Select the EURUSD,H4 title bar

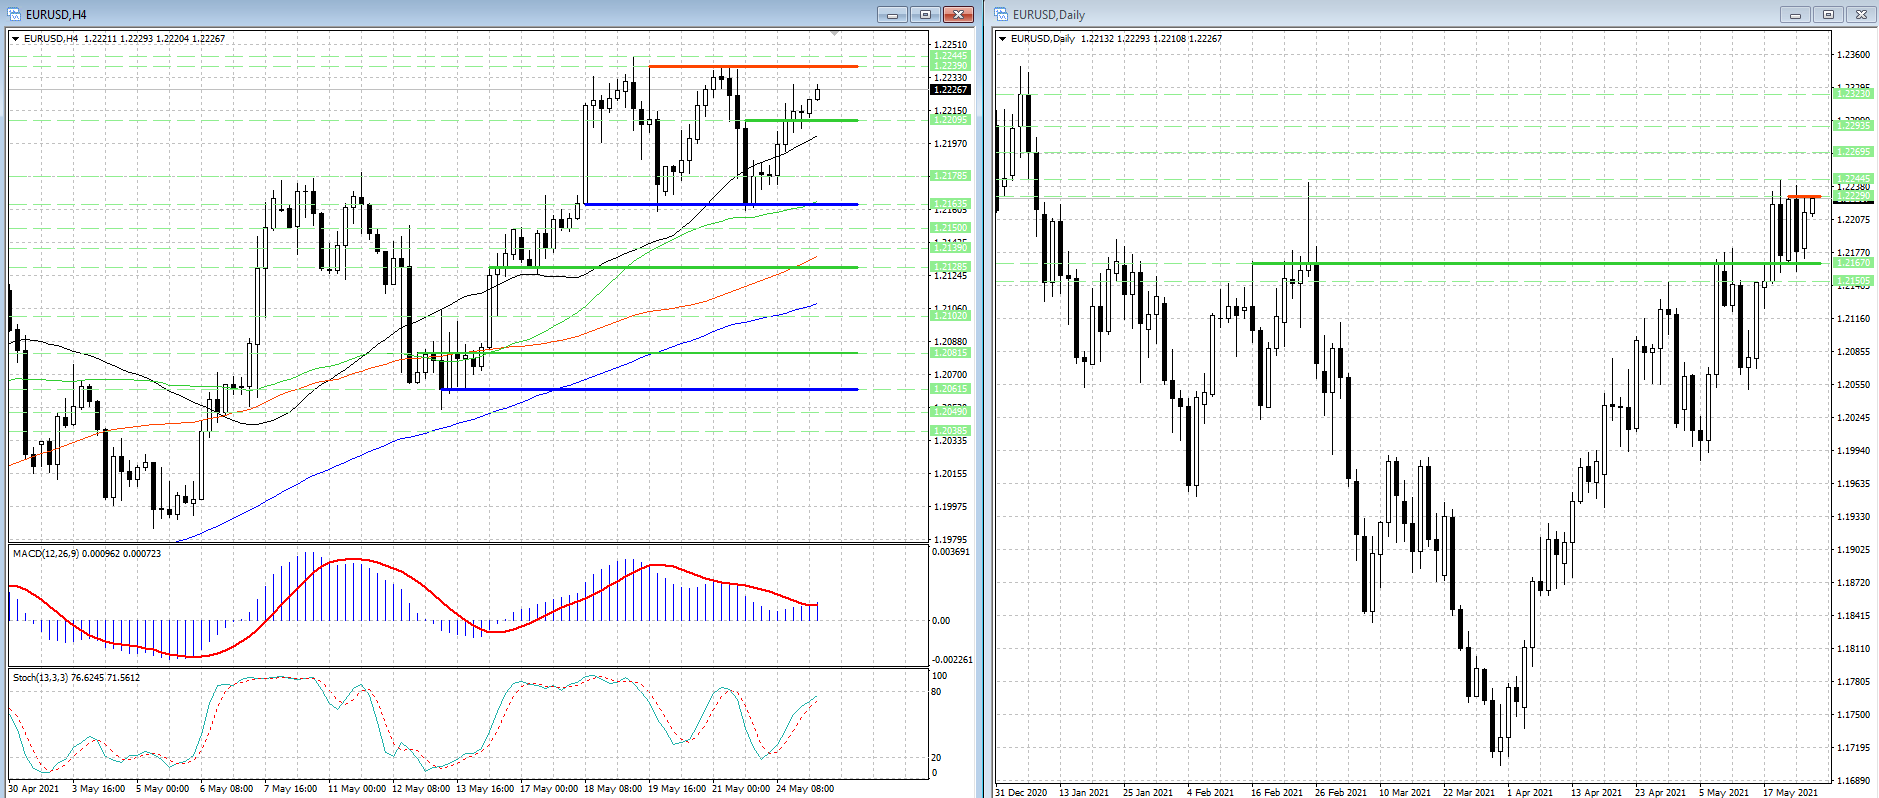pos(400,14)
